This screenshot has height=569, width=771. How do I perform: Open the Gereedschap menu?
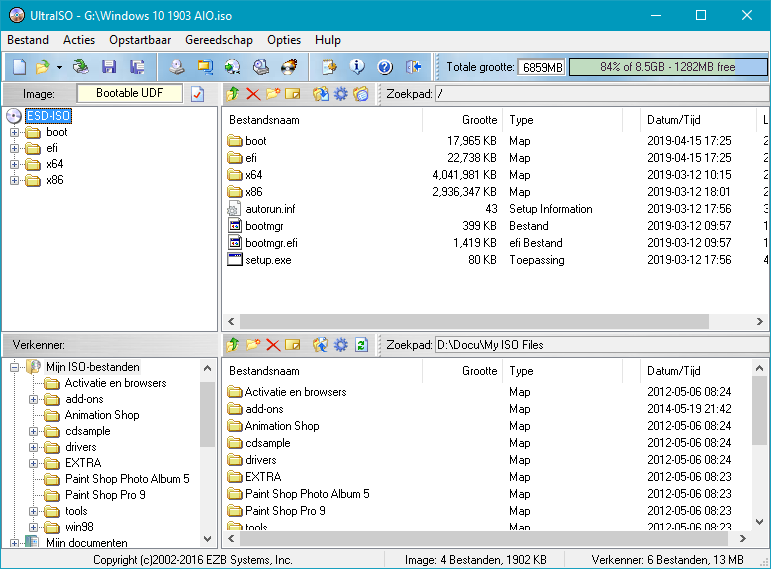coord(219,40)
